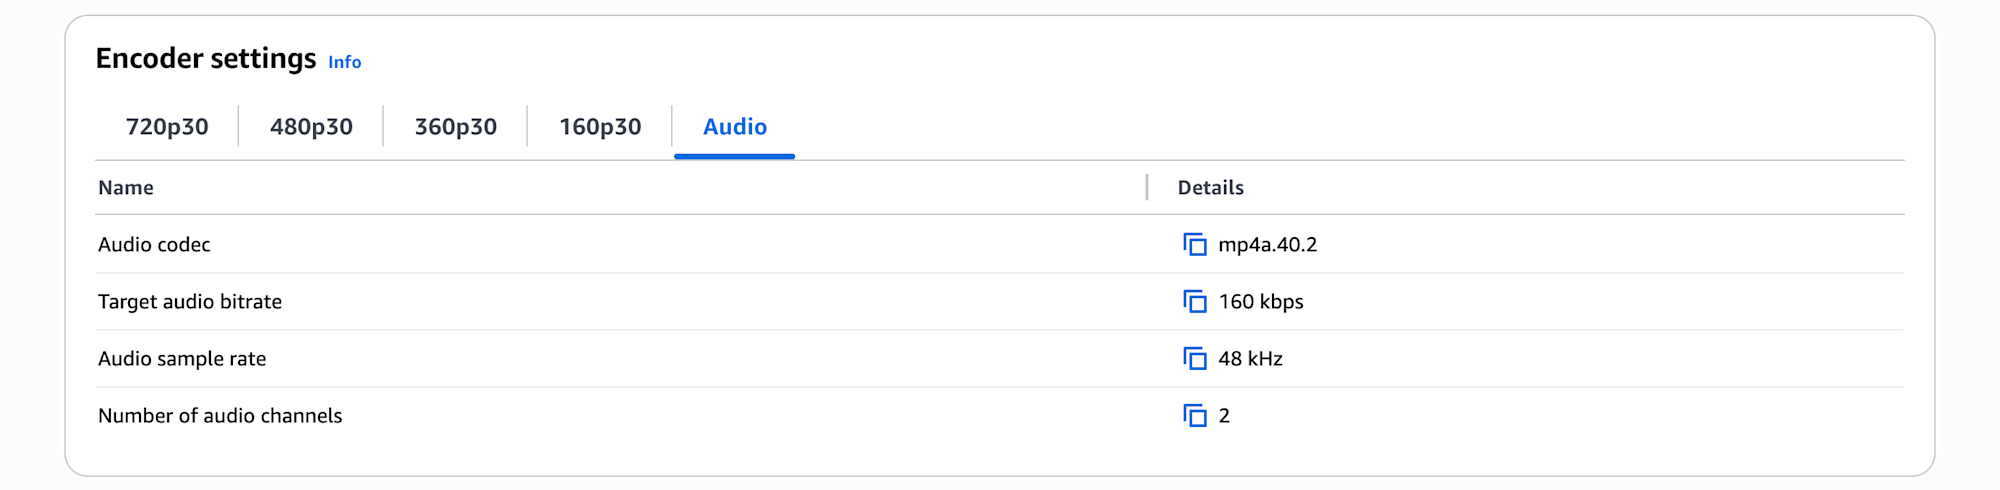2000x490 pixels.
Task: Open the 480p30 encoder tab
Action: [311, 127]
